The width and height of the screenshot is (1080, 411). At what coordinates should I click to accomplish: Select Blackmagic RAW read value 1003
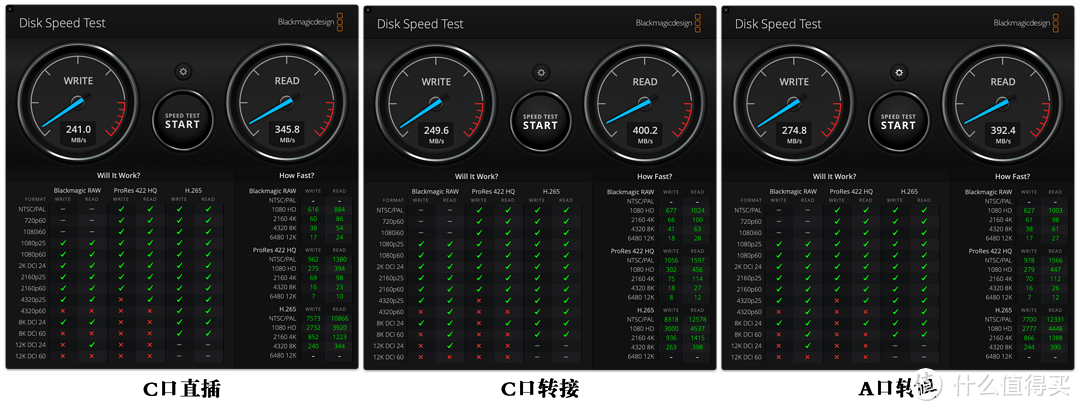click(x=1055, y=210)
